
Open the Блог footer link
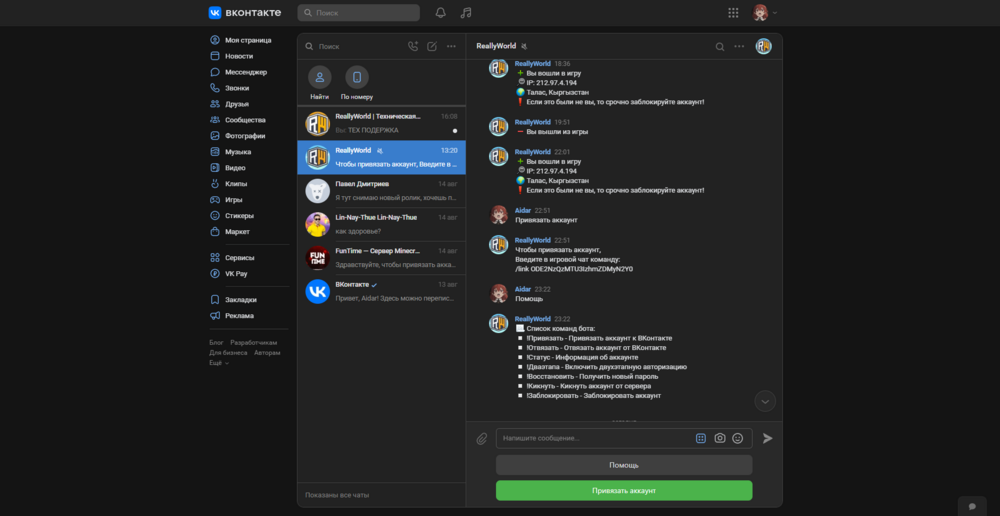coord(216,343)
